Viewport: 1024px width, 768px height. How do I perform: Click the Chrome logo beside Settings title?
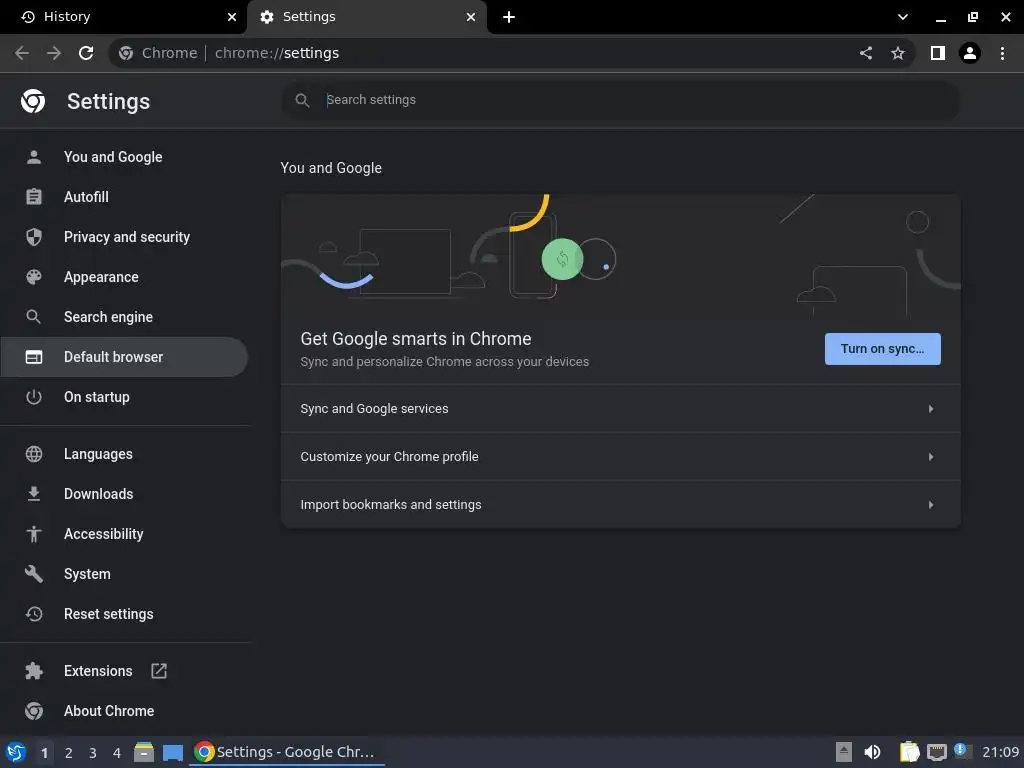pyautogui.click(x=33, y=101)
